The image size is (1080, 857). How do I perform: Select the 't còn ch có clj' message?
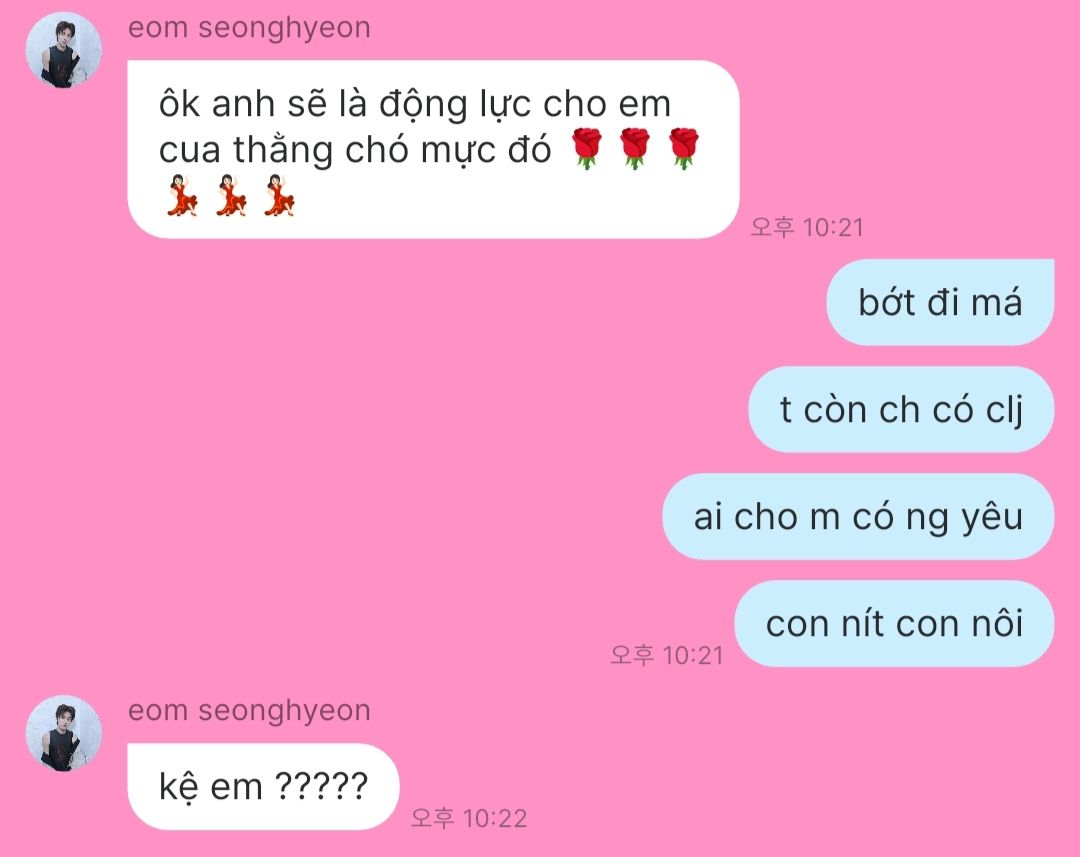(901, 409)
